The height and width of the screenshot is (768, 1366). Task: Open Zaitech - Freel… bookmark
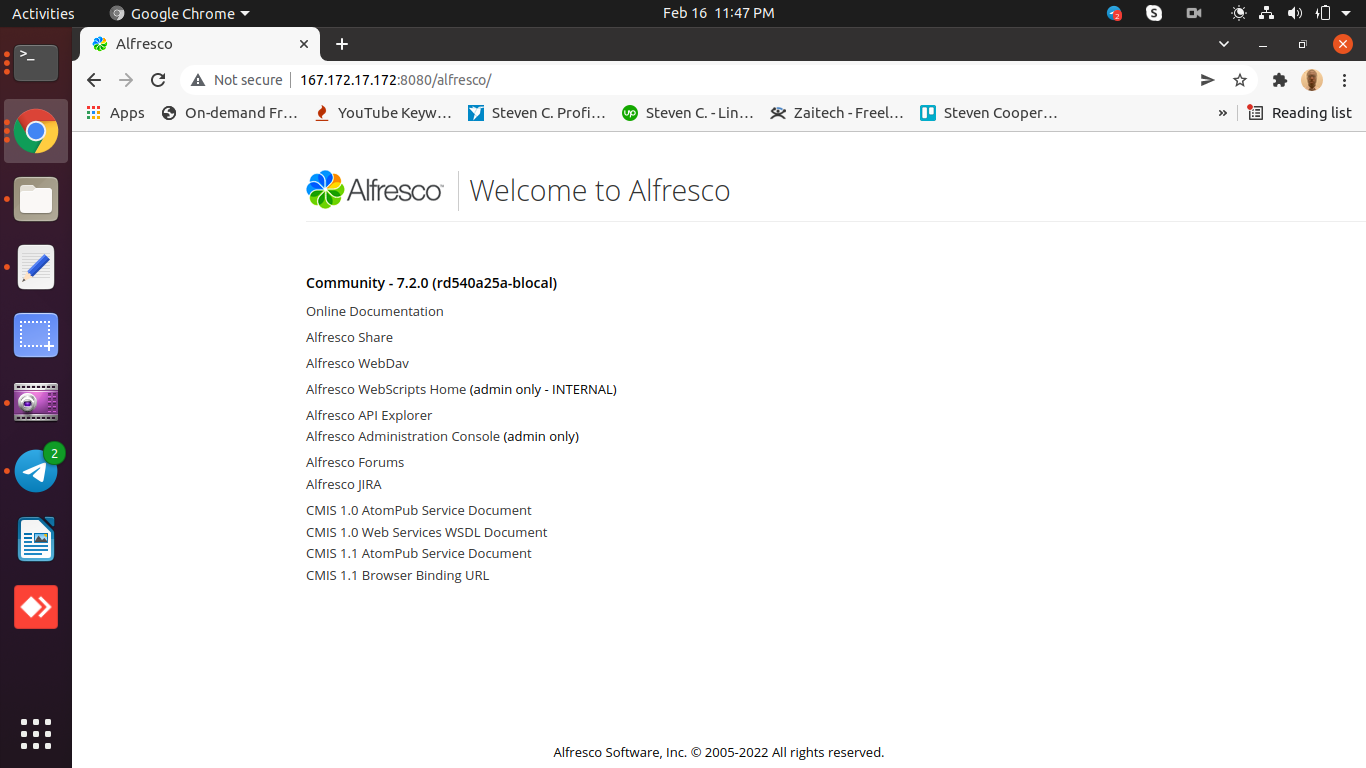[837, 113]
